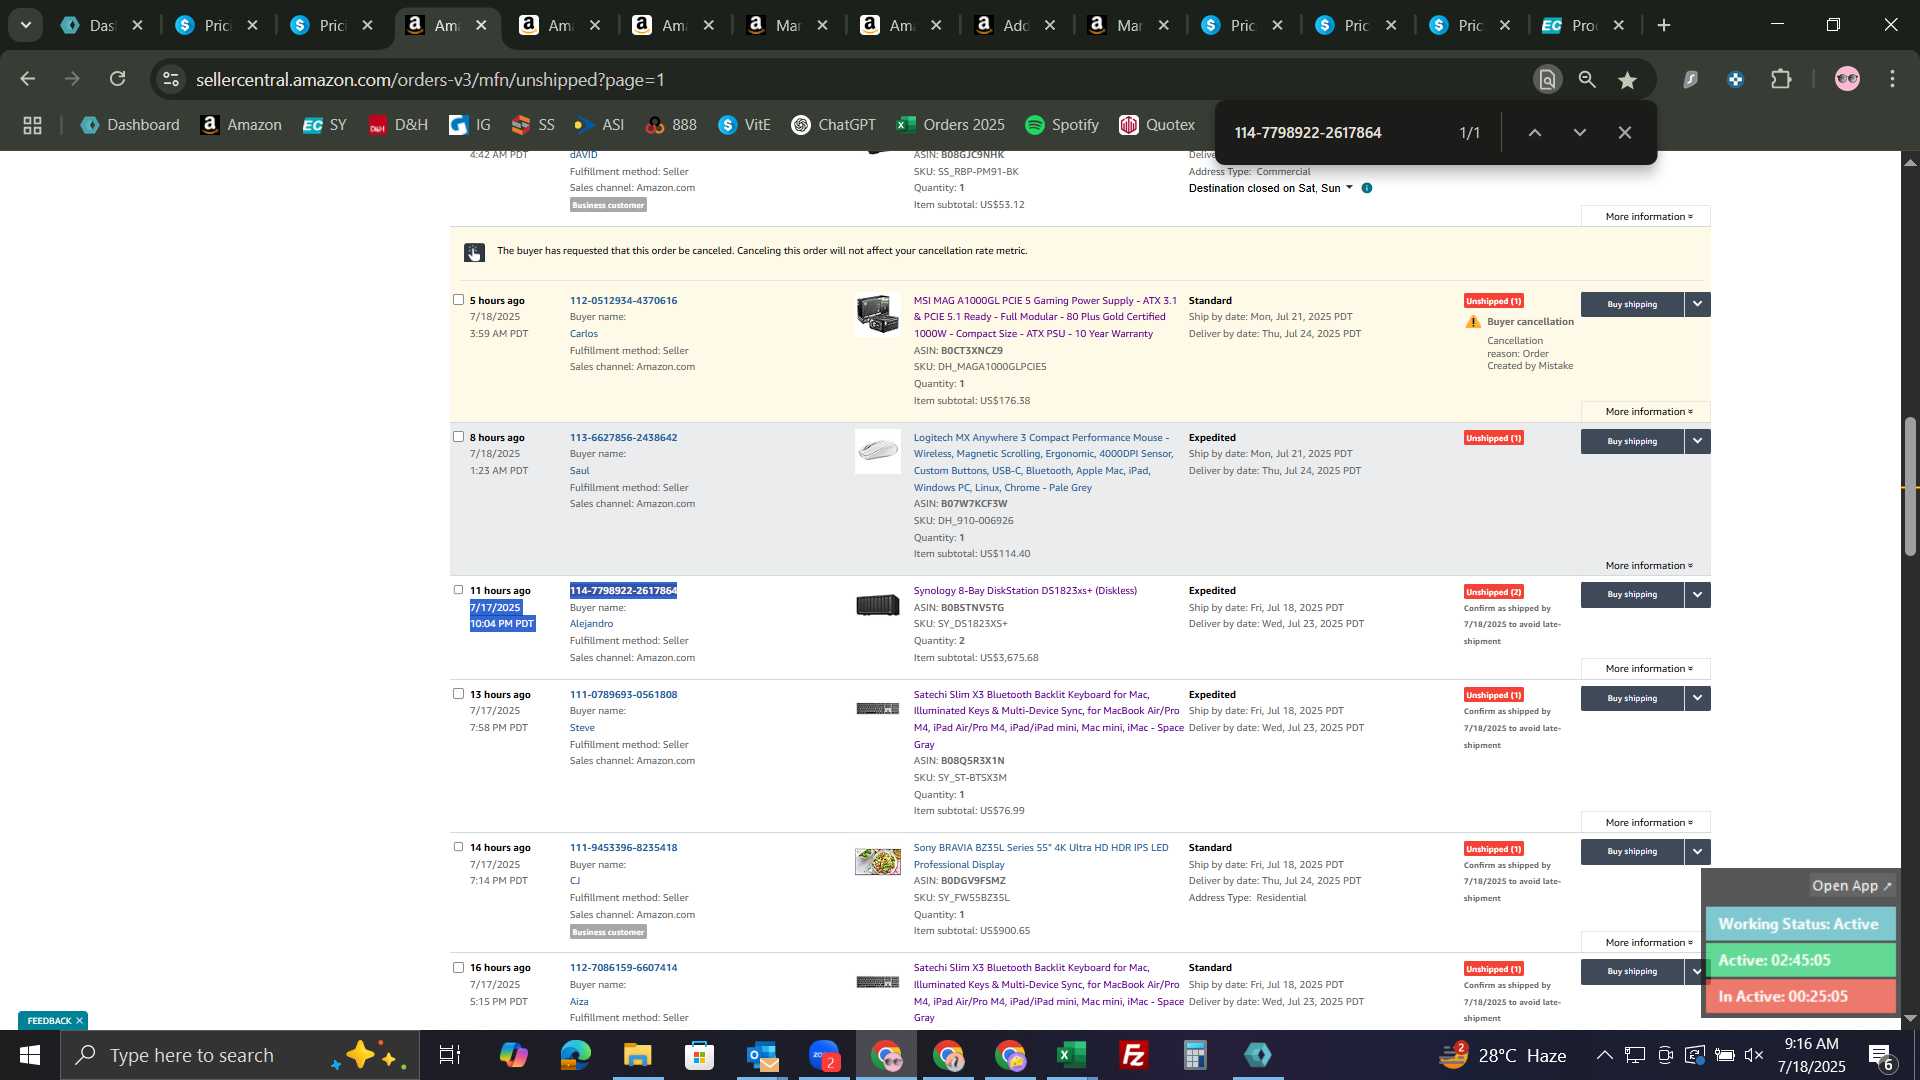The height and width of the screenshot is (1080, 1920).
Task: Reload the Seller Central page
Action: point(118,79)
